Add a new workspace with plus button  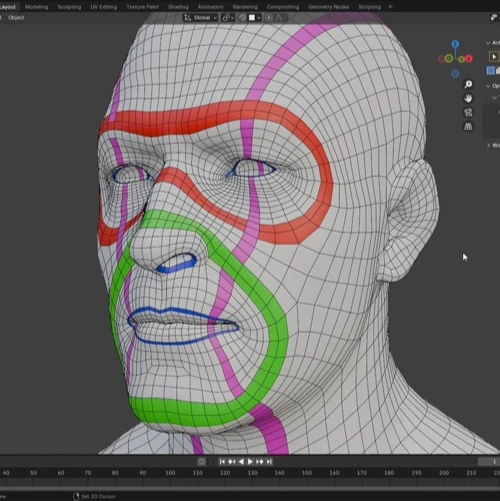pos(390,7)
